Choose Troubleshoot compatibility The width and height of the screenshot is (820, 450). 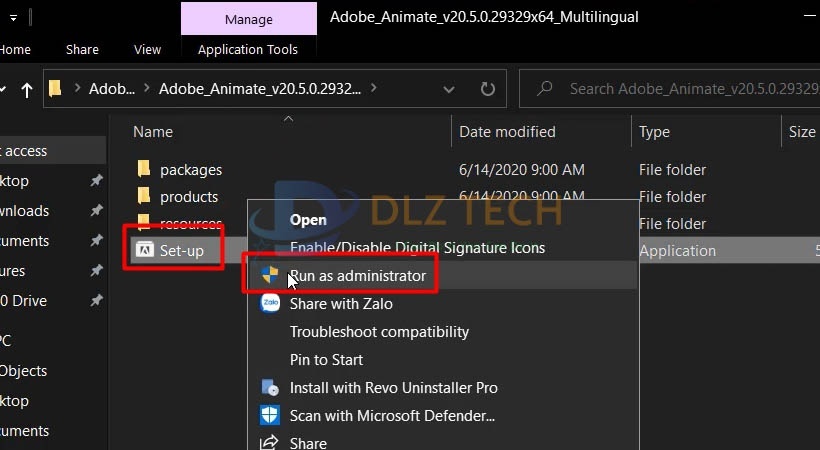pos(379,332)
